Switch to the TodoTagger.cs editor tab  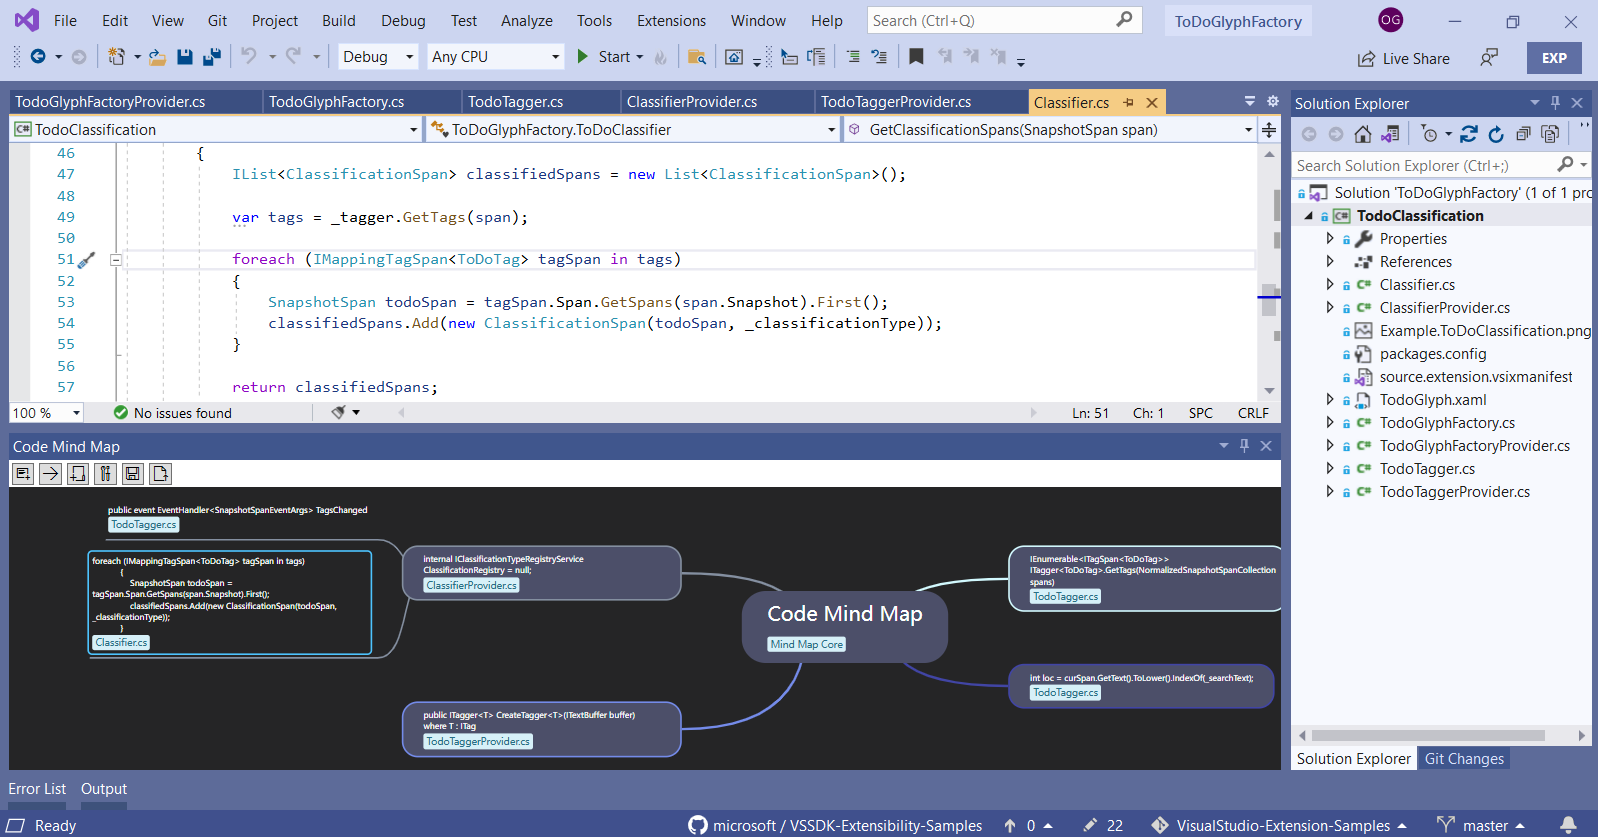(x=515, y=102)
